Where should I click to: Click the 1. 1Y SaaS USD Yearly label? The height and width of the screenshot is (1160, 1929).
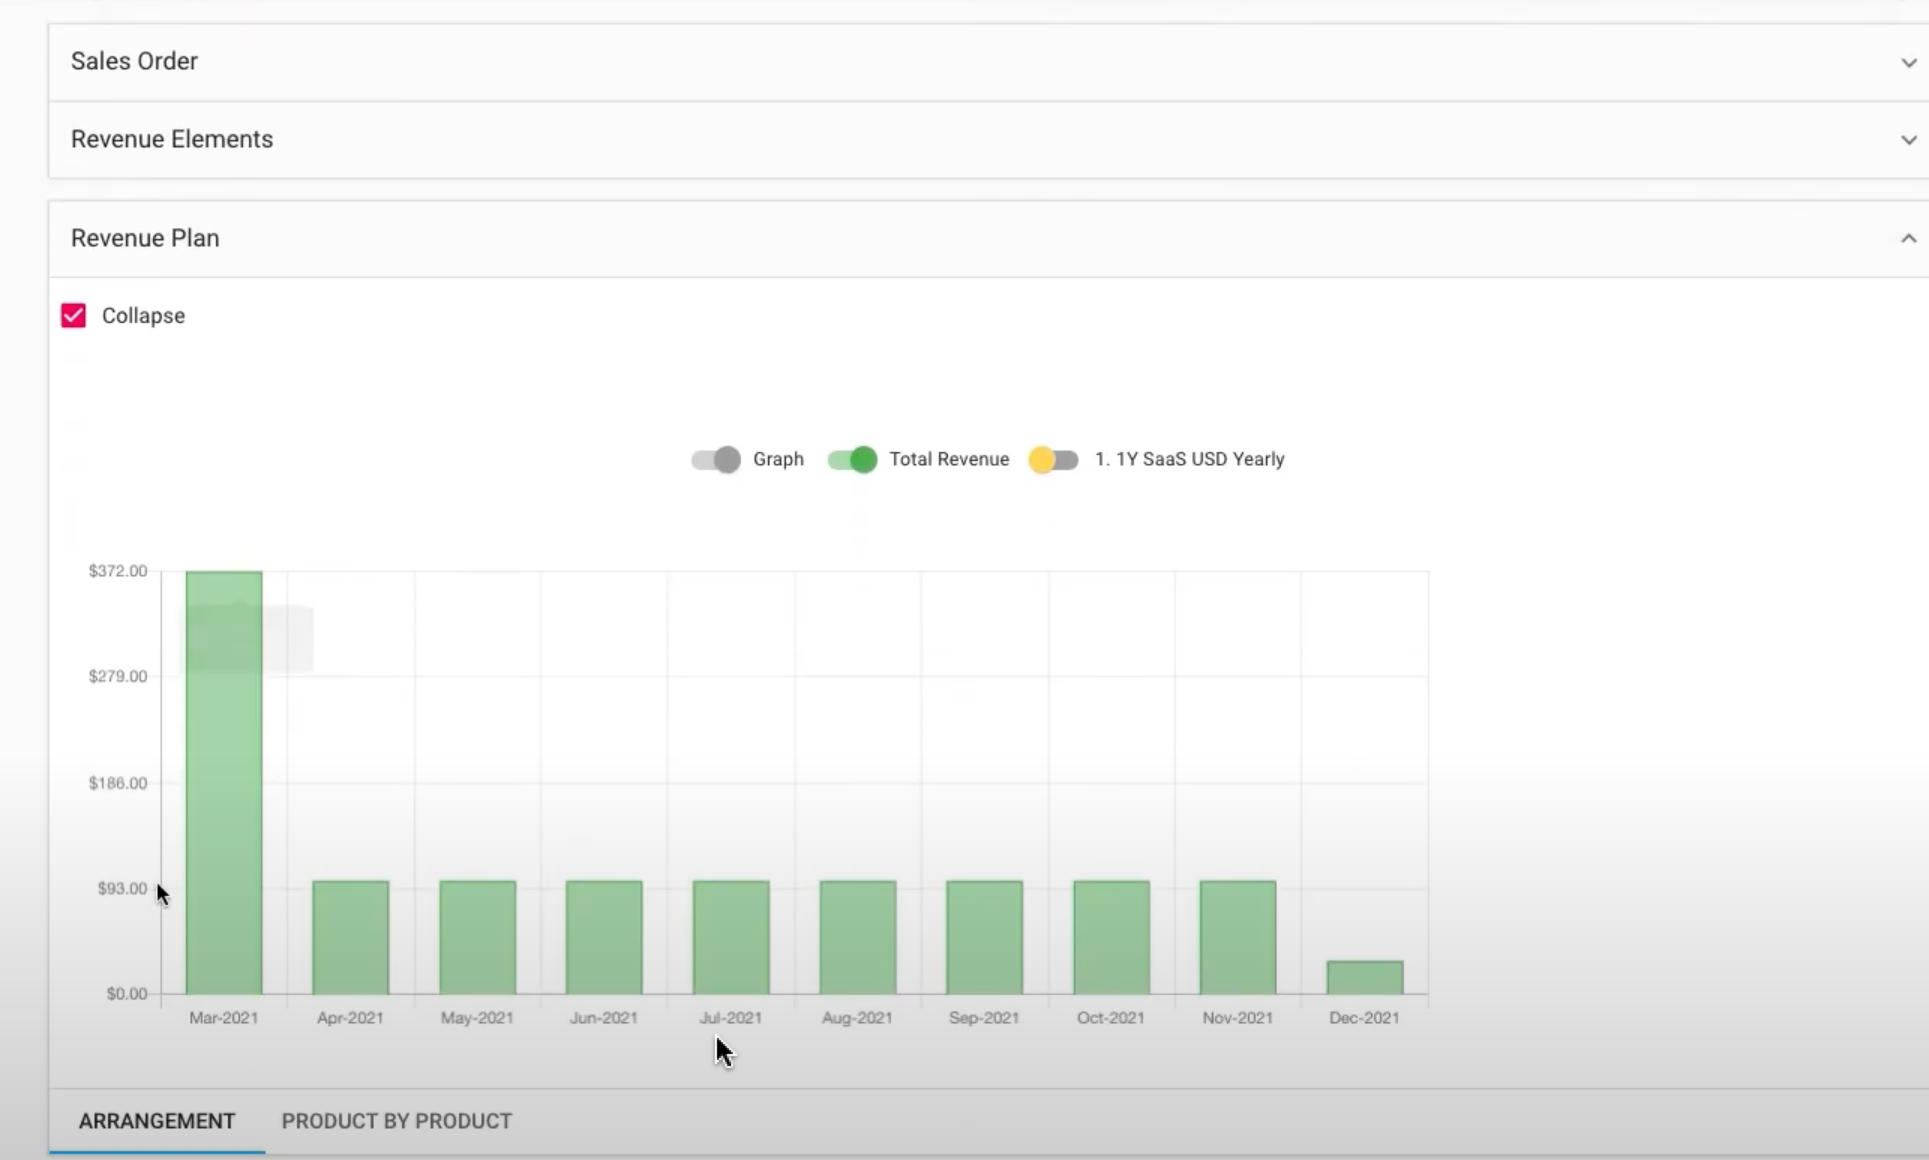[1189, 459]
